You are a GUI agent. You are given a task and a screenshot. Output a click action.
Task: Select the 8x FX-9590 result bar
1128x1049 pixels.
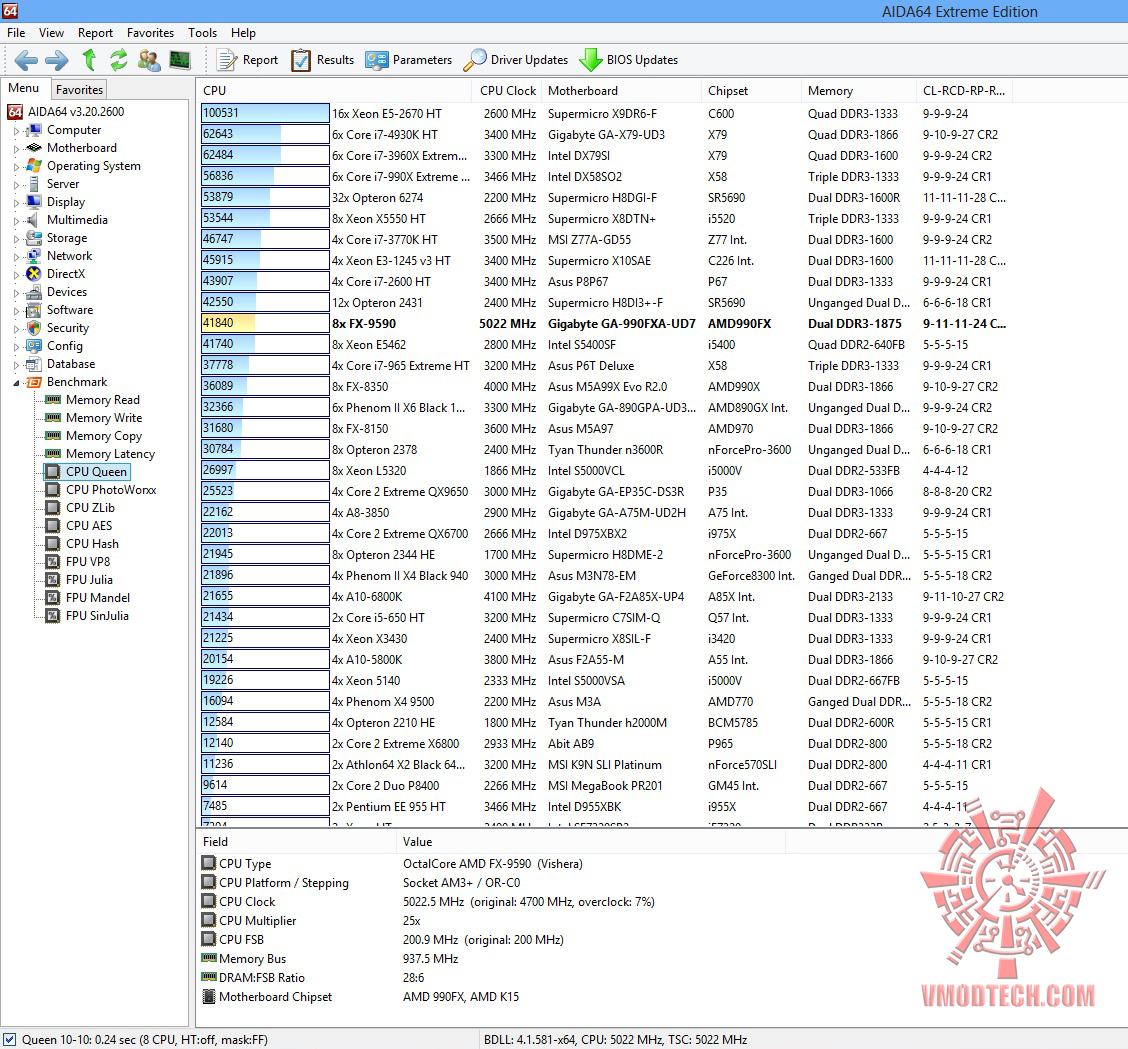pyautogui.click(x=265, y=323)
